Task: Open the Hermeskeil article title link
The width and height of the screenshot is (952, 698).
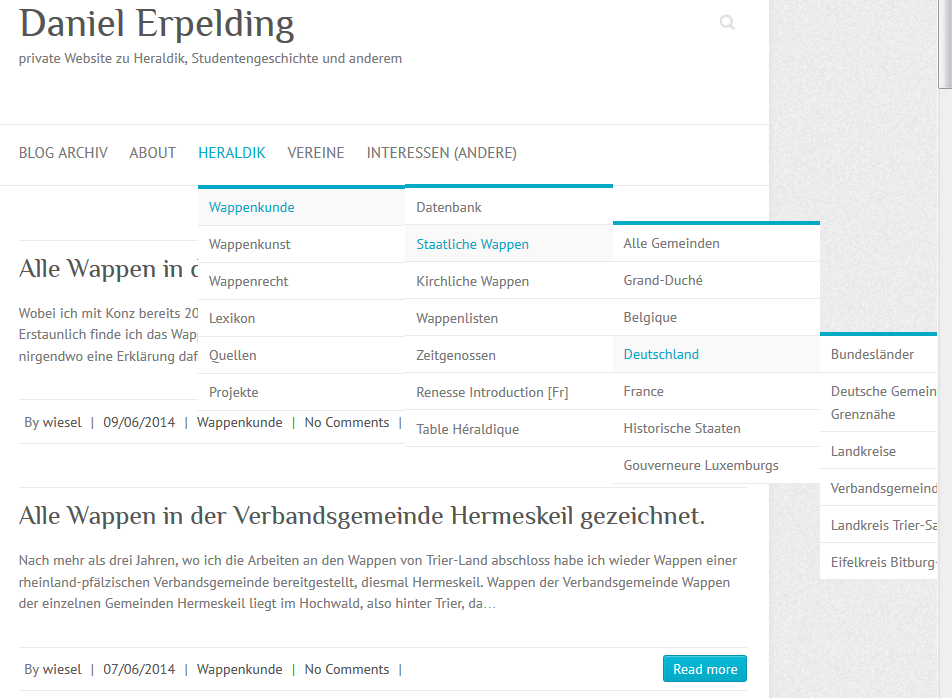Action: (x=361, y=516)
